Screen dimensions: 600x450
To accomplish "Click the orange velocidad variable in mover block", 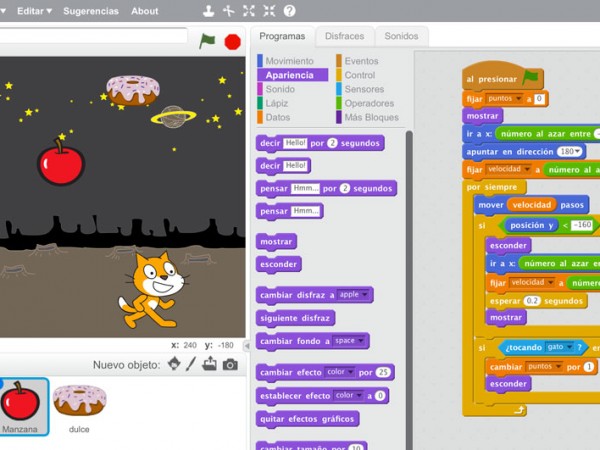I will point(532,205).
